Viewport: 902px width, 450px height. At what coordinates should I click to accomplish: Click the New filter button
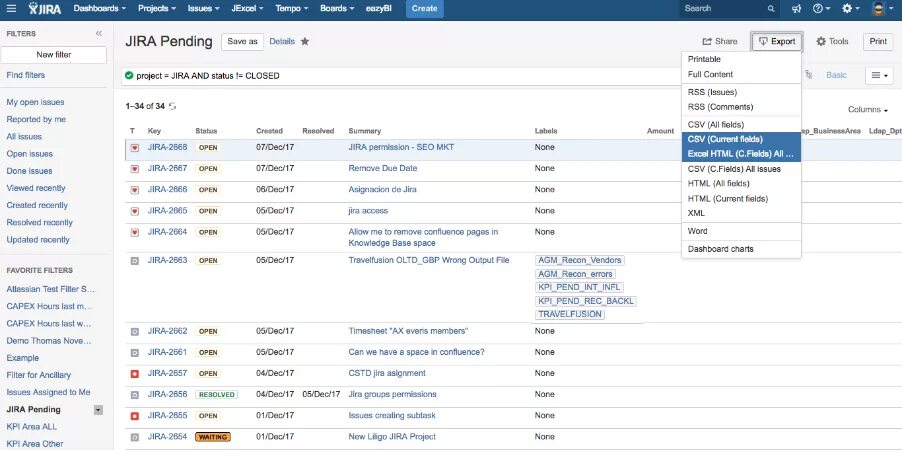pyautogui.click(x=53, y=55)
